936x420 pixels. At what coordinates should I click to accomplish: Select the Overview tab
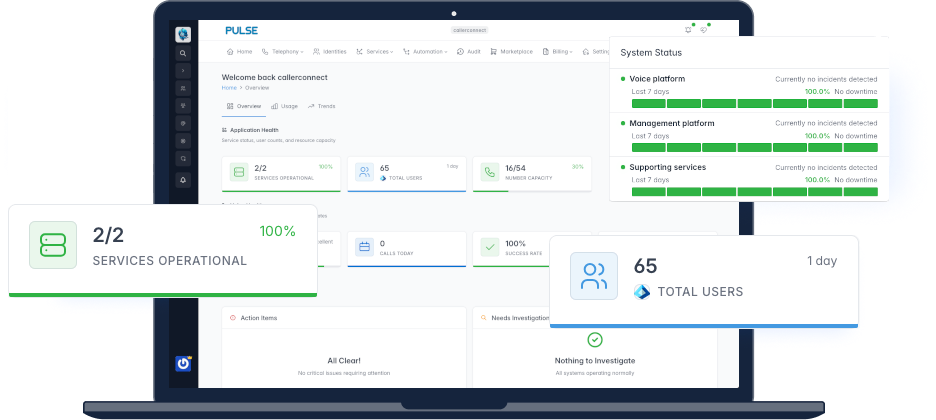pyautogui.click(x=244, y=106)
